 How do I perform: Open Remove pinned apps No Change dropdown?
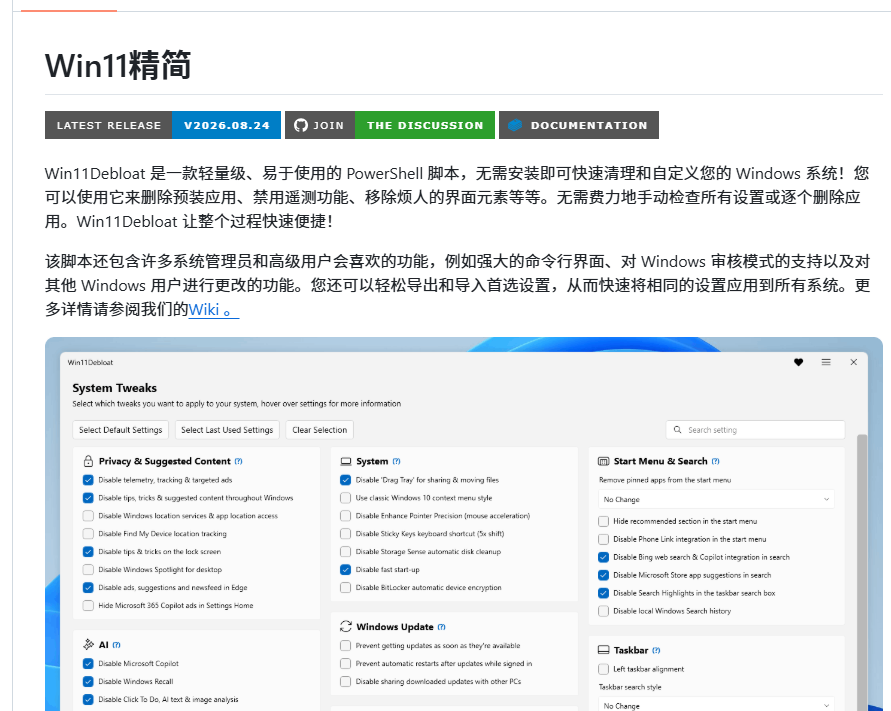[717, 499]
